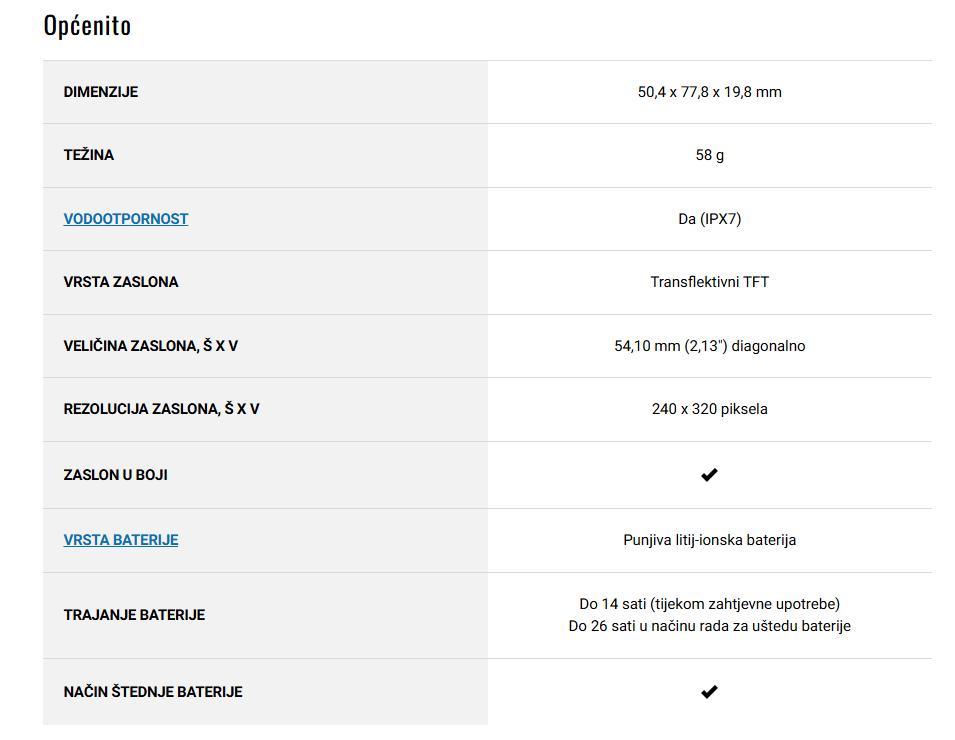Viewport: 955px width, 740px height.
Task: Open the VRSTA BATERIJE link
Action: [x=121, y=540]
